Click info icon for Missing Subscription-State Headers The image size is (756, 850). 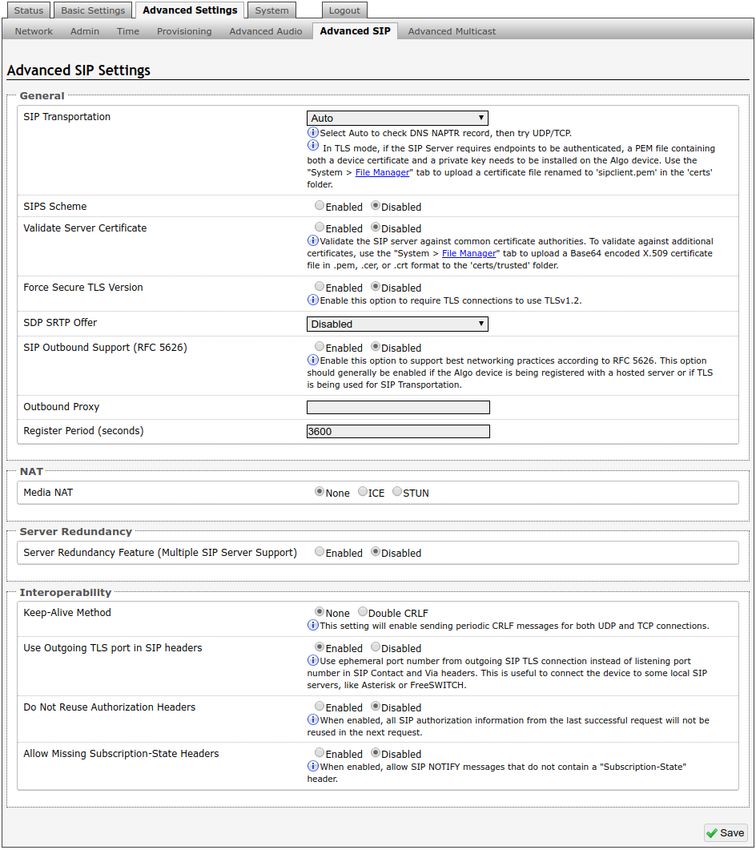point(313,766)
